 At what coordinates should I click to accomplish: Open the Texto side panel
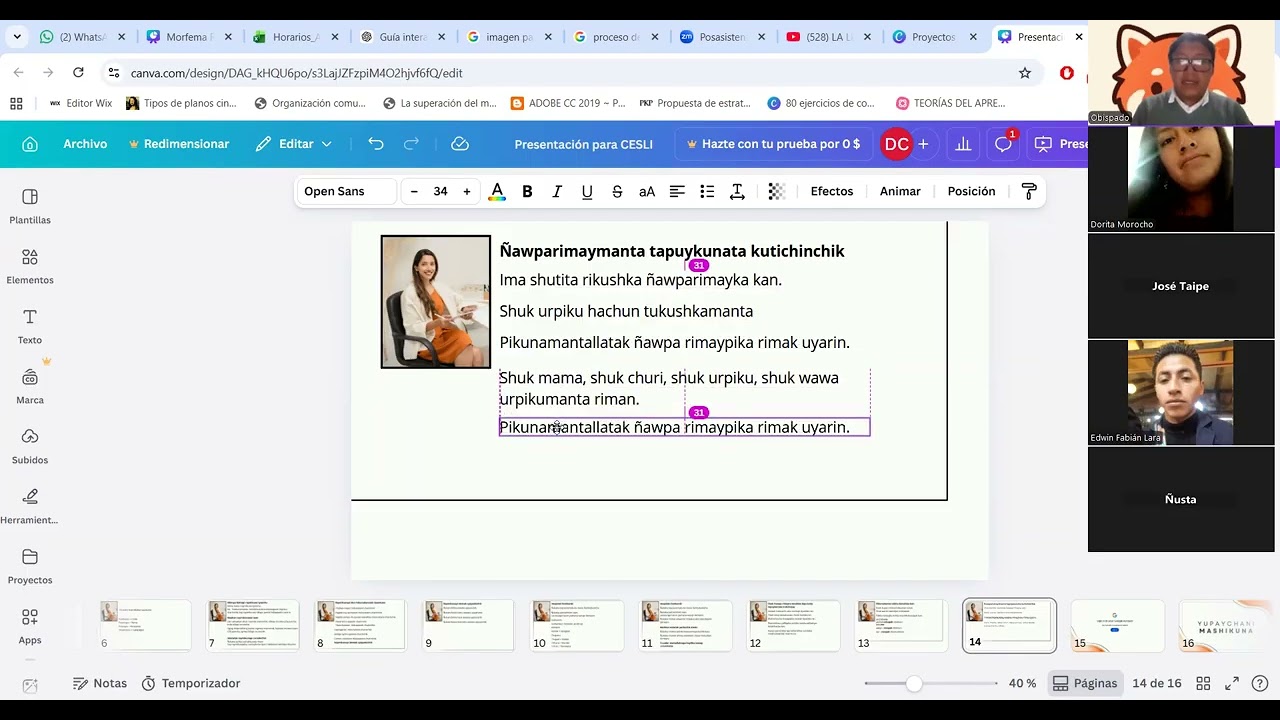tap(30, 326)
